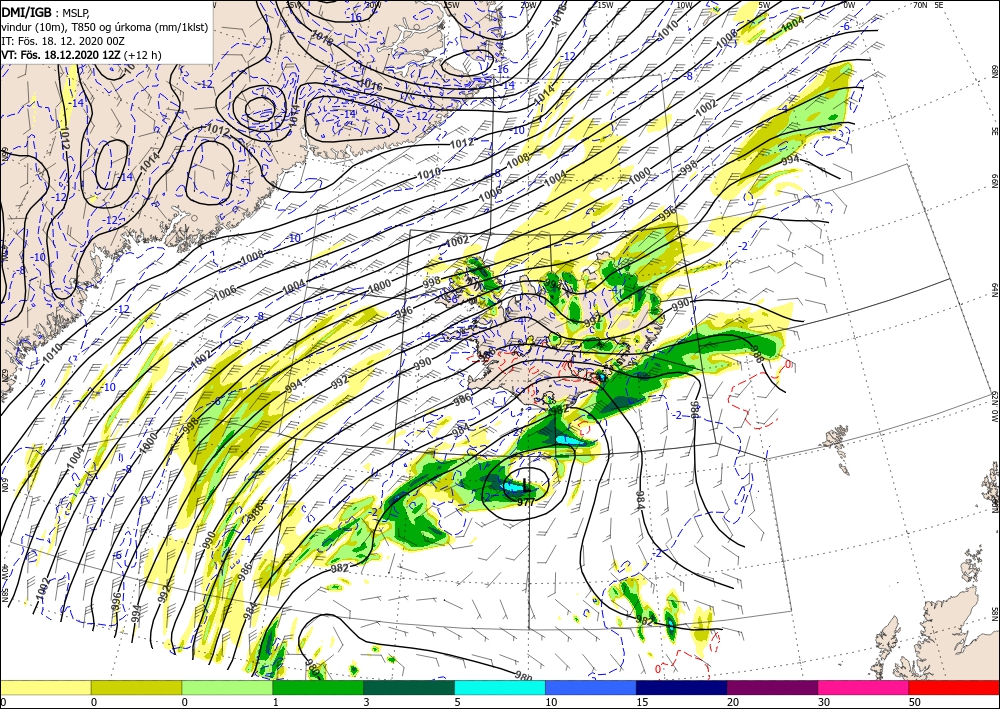Click the legend value 3
1000x709 pixels.
coord(367,702)
